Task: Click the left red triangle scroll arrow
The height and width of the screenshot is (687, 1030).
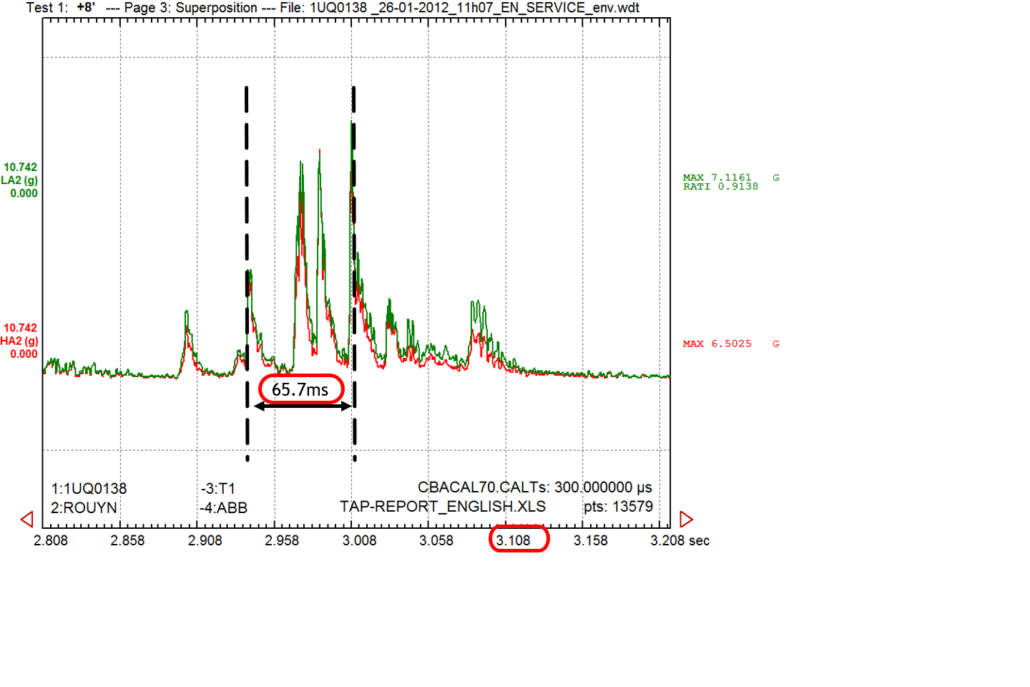Action: 27,520
